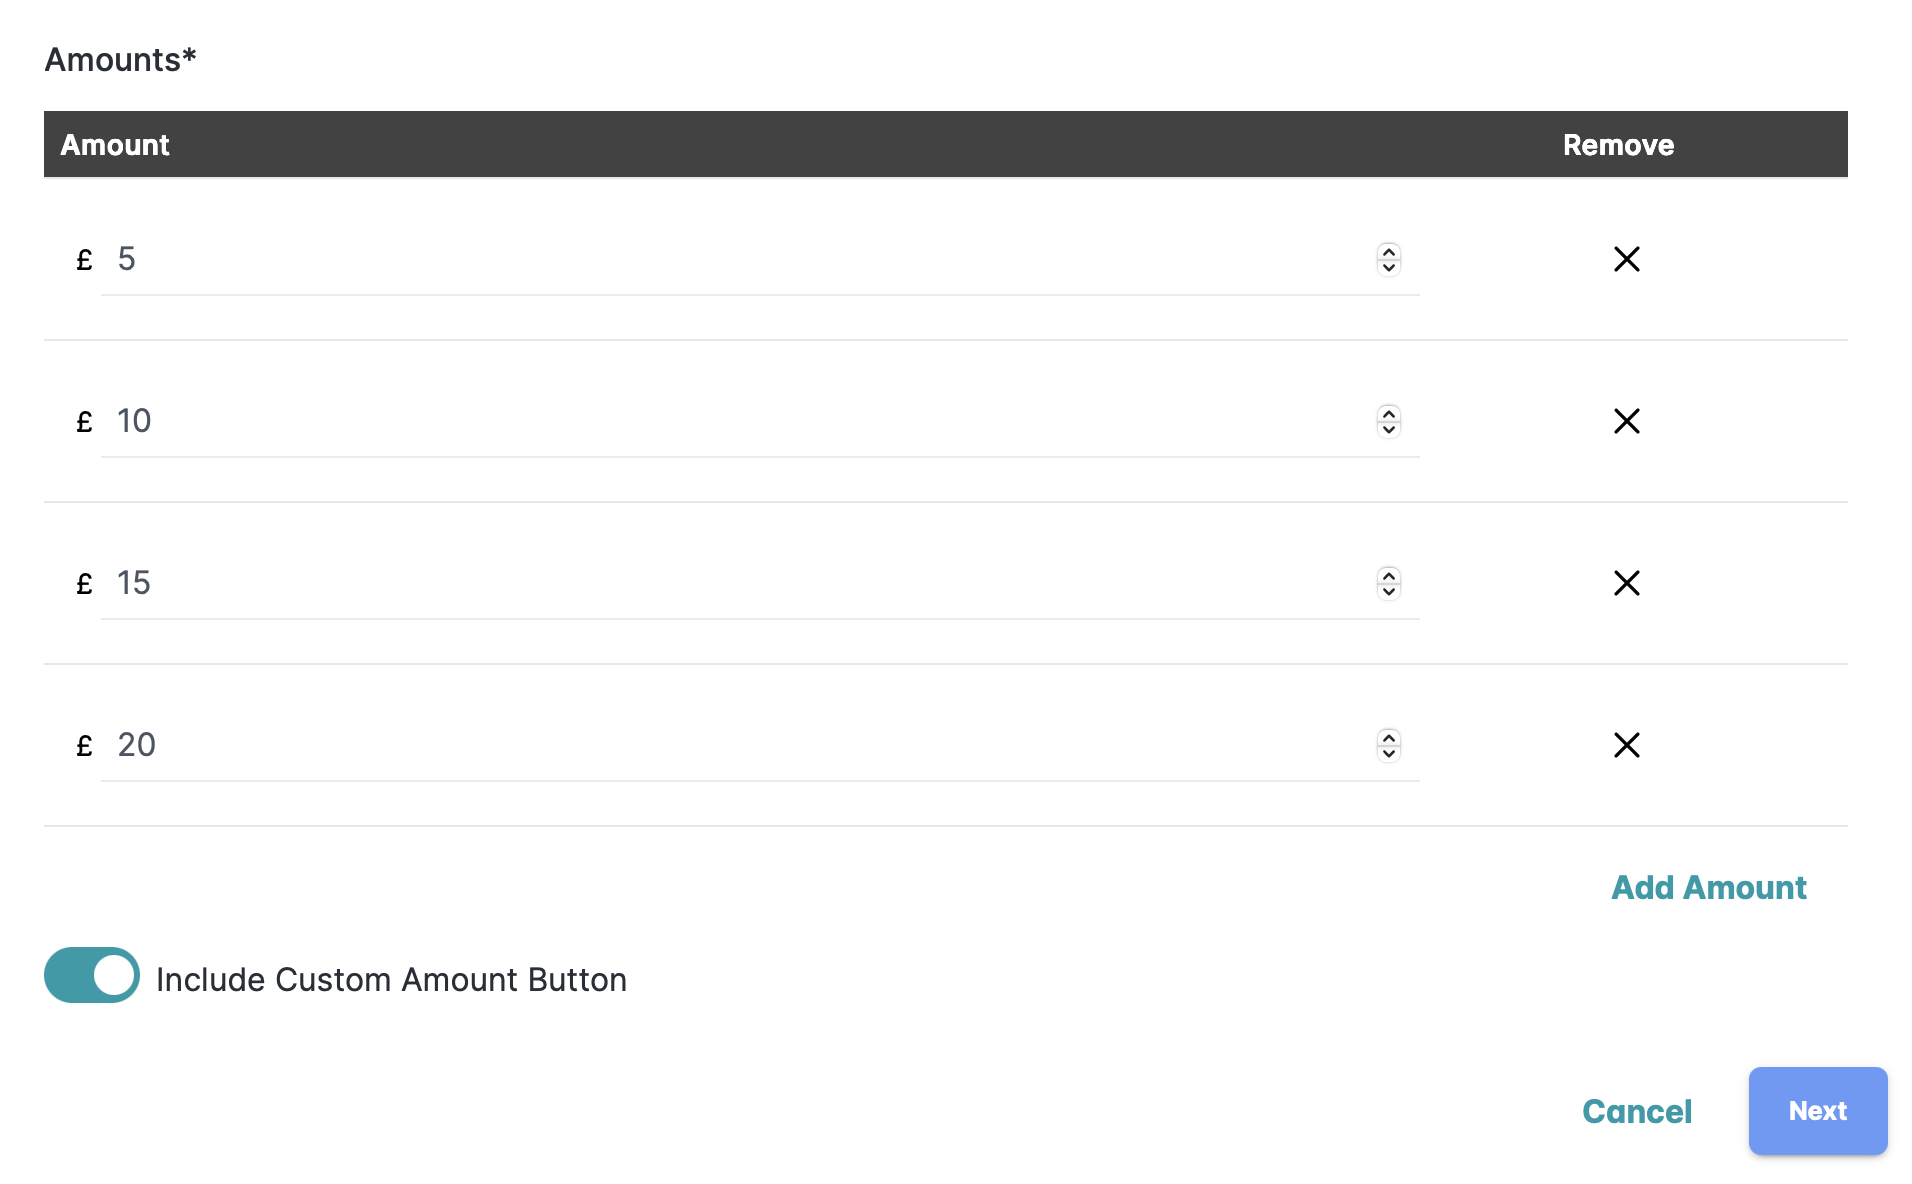Decrement the £20 amount with down arrow
The height and width of the screenshot is (1184, 1912).
[x=1388, y=753]
